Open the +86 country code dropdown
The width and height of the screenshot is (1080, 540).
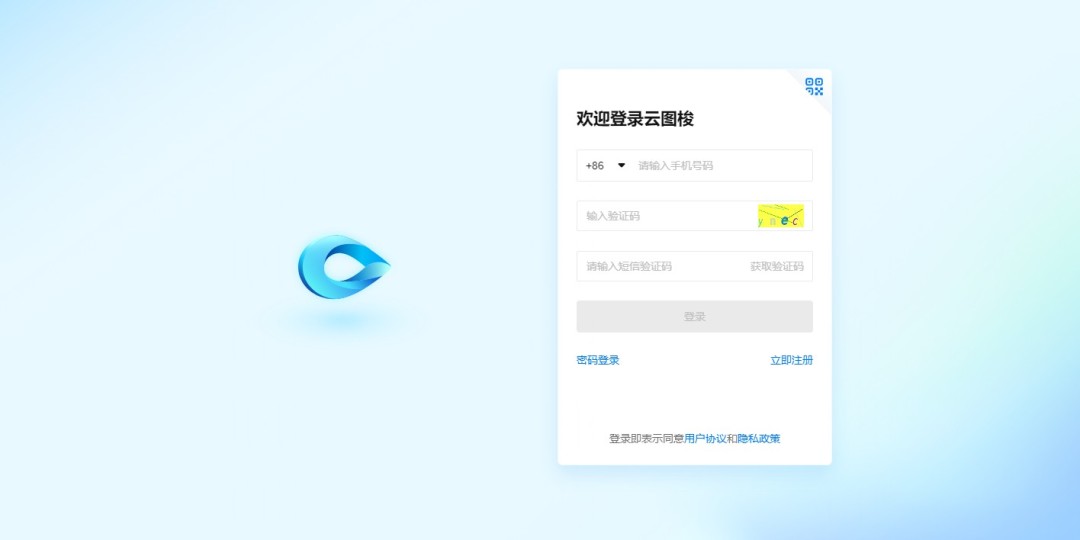(x=605, y=165)
